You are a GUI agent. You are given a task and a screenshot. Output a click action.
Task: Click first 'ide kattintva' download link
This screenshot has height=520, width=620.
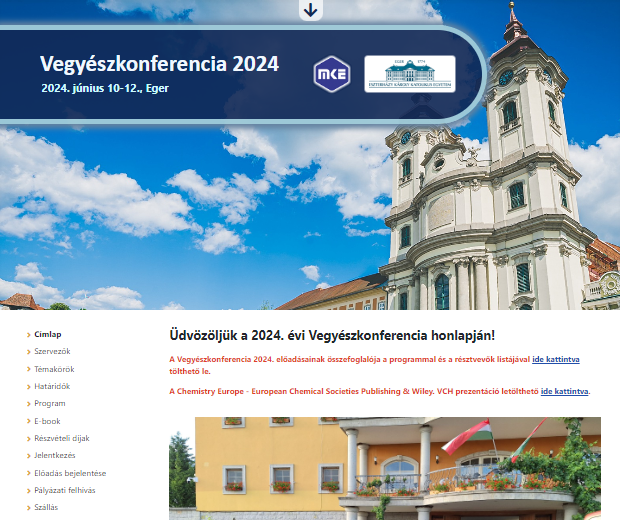(x=556, y=359)
